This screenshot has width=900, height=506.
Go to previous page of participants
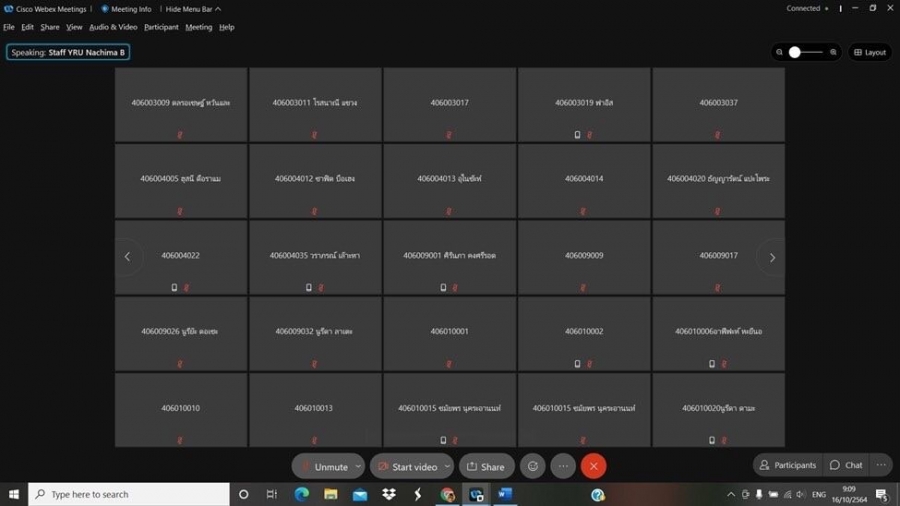pos(127,257)
